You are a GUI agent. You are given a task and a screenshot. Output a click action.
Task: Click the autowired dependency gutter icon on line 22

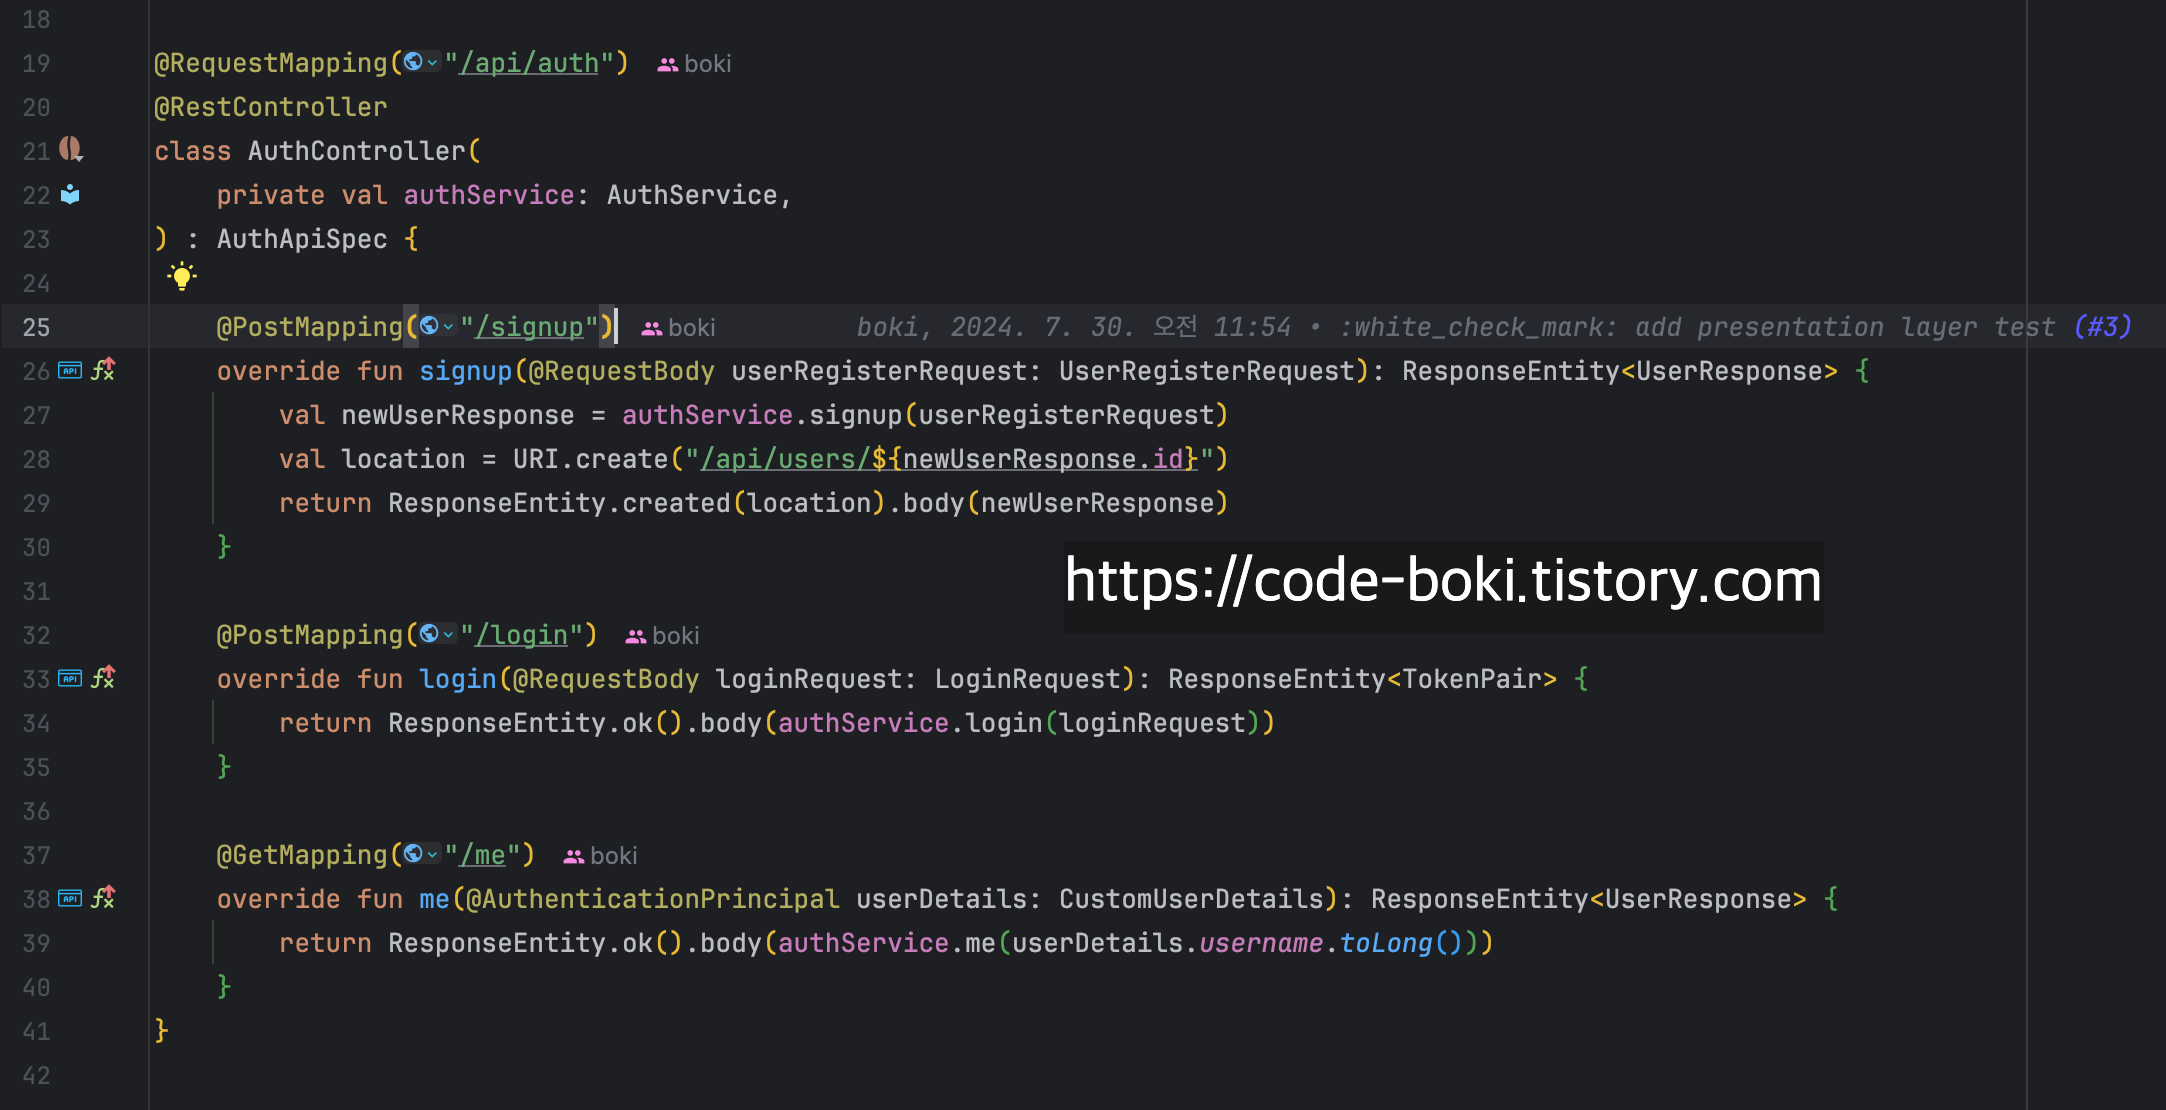(70, 194)
